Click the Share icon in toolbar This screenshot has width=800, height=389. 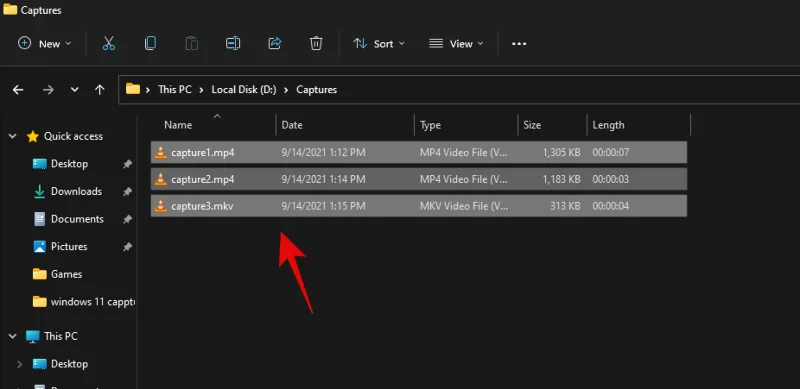pyautogui.click(x=275, y=44)
